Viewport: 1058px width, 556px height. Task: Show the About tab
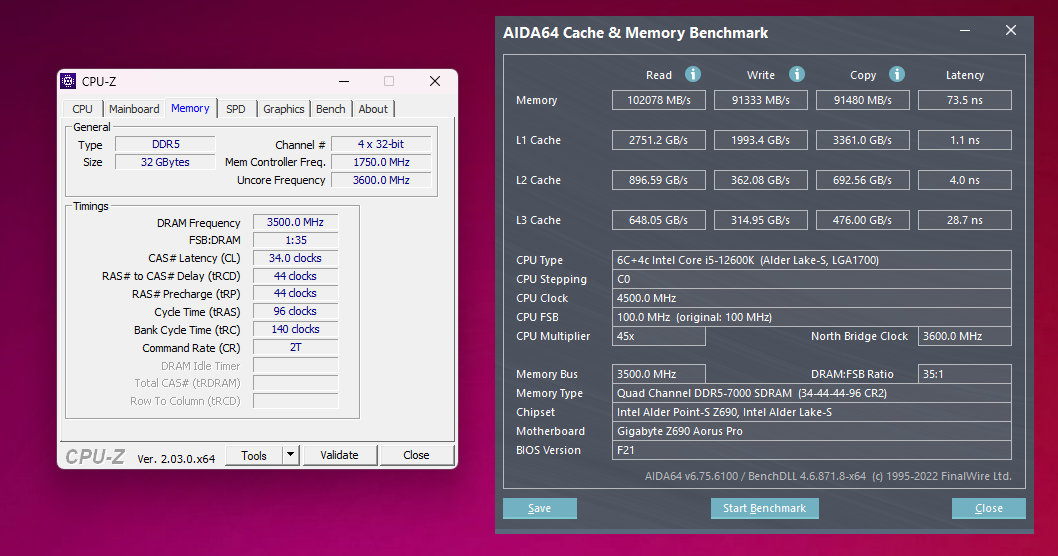[373, 109]
